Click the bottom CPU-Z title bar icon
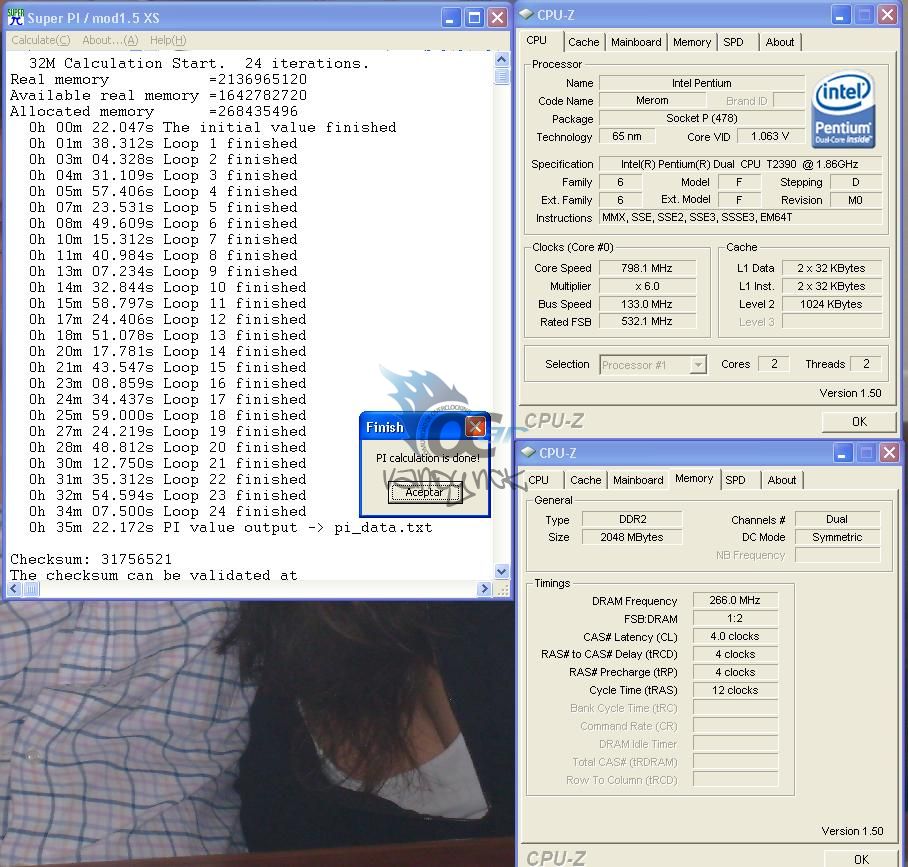Image resolution: width=908 pixels, height=867 pixels. pyautogui.click(x=528, y=452)
